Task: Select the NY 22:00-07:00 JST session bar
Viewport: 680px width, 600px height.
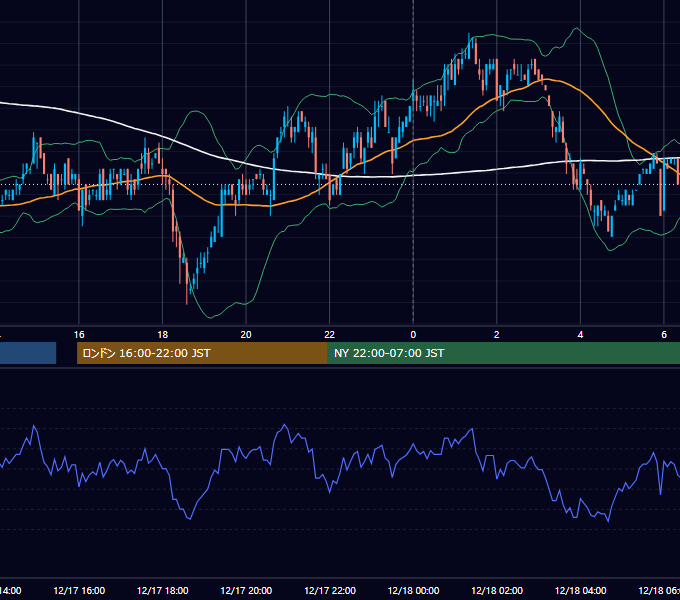Action: click(503, 353)
